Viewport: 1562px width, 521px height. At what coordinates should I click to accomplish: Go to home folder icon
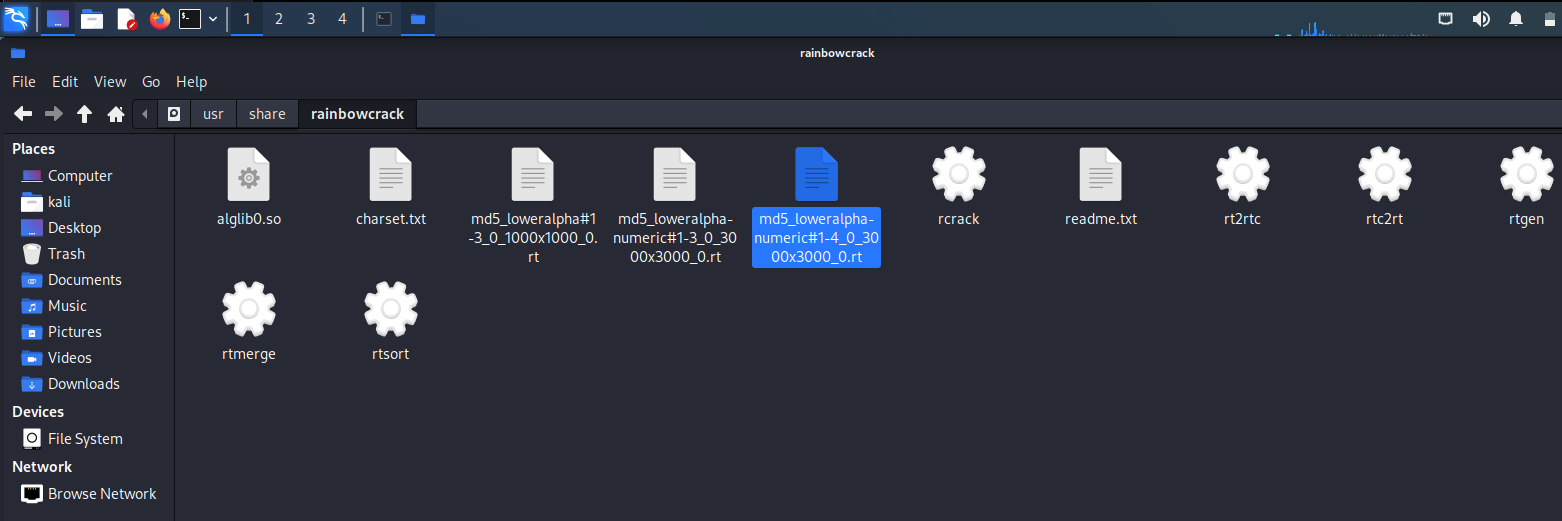(116, 114)
